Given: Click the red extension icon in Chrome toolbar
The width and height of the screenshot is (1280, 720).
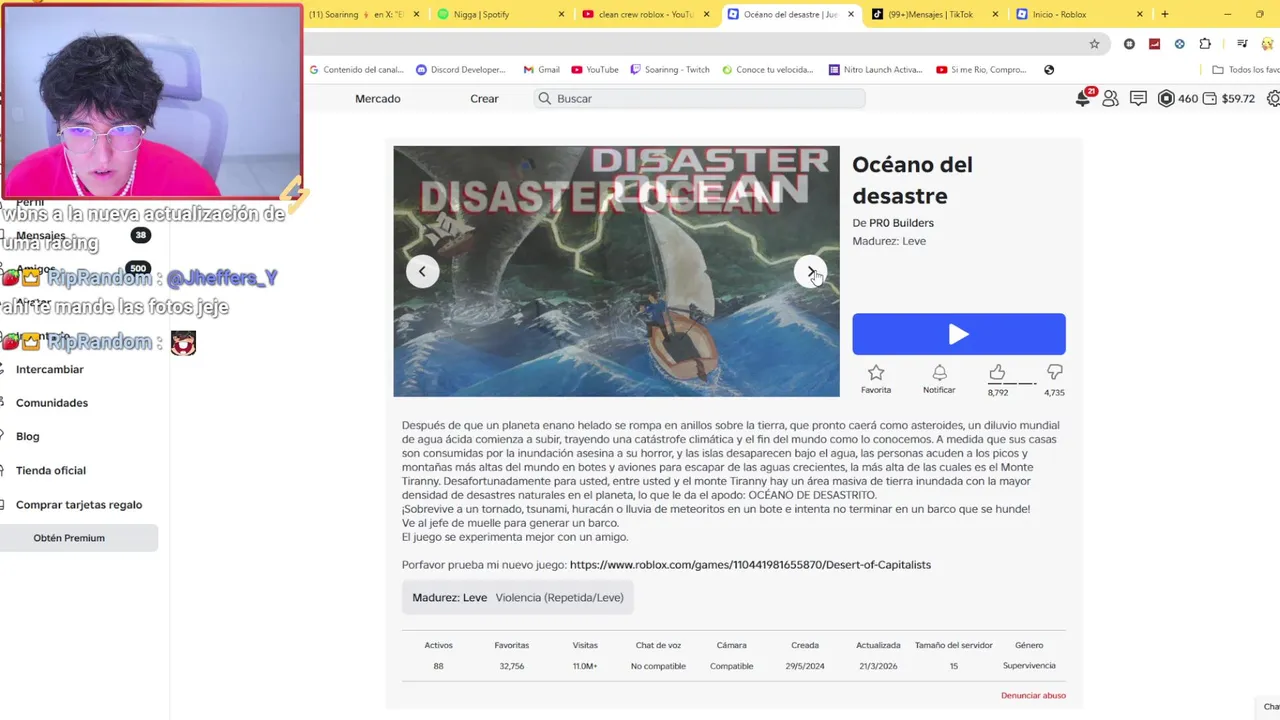Looking at the screenshot, I should tap(1155, 44).
